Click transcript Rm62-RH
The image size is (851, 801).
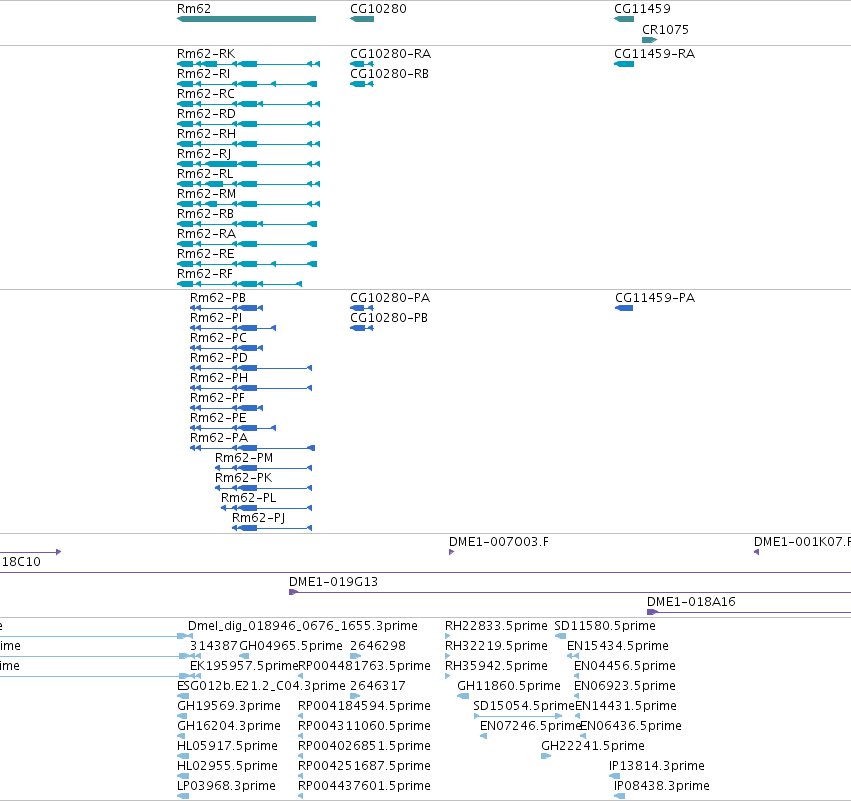click(x=249, y=144)
